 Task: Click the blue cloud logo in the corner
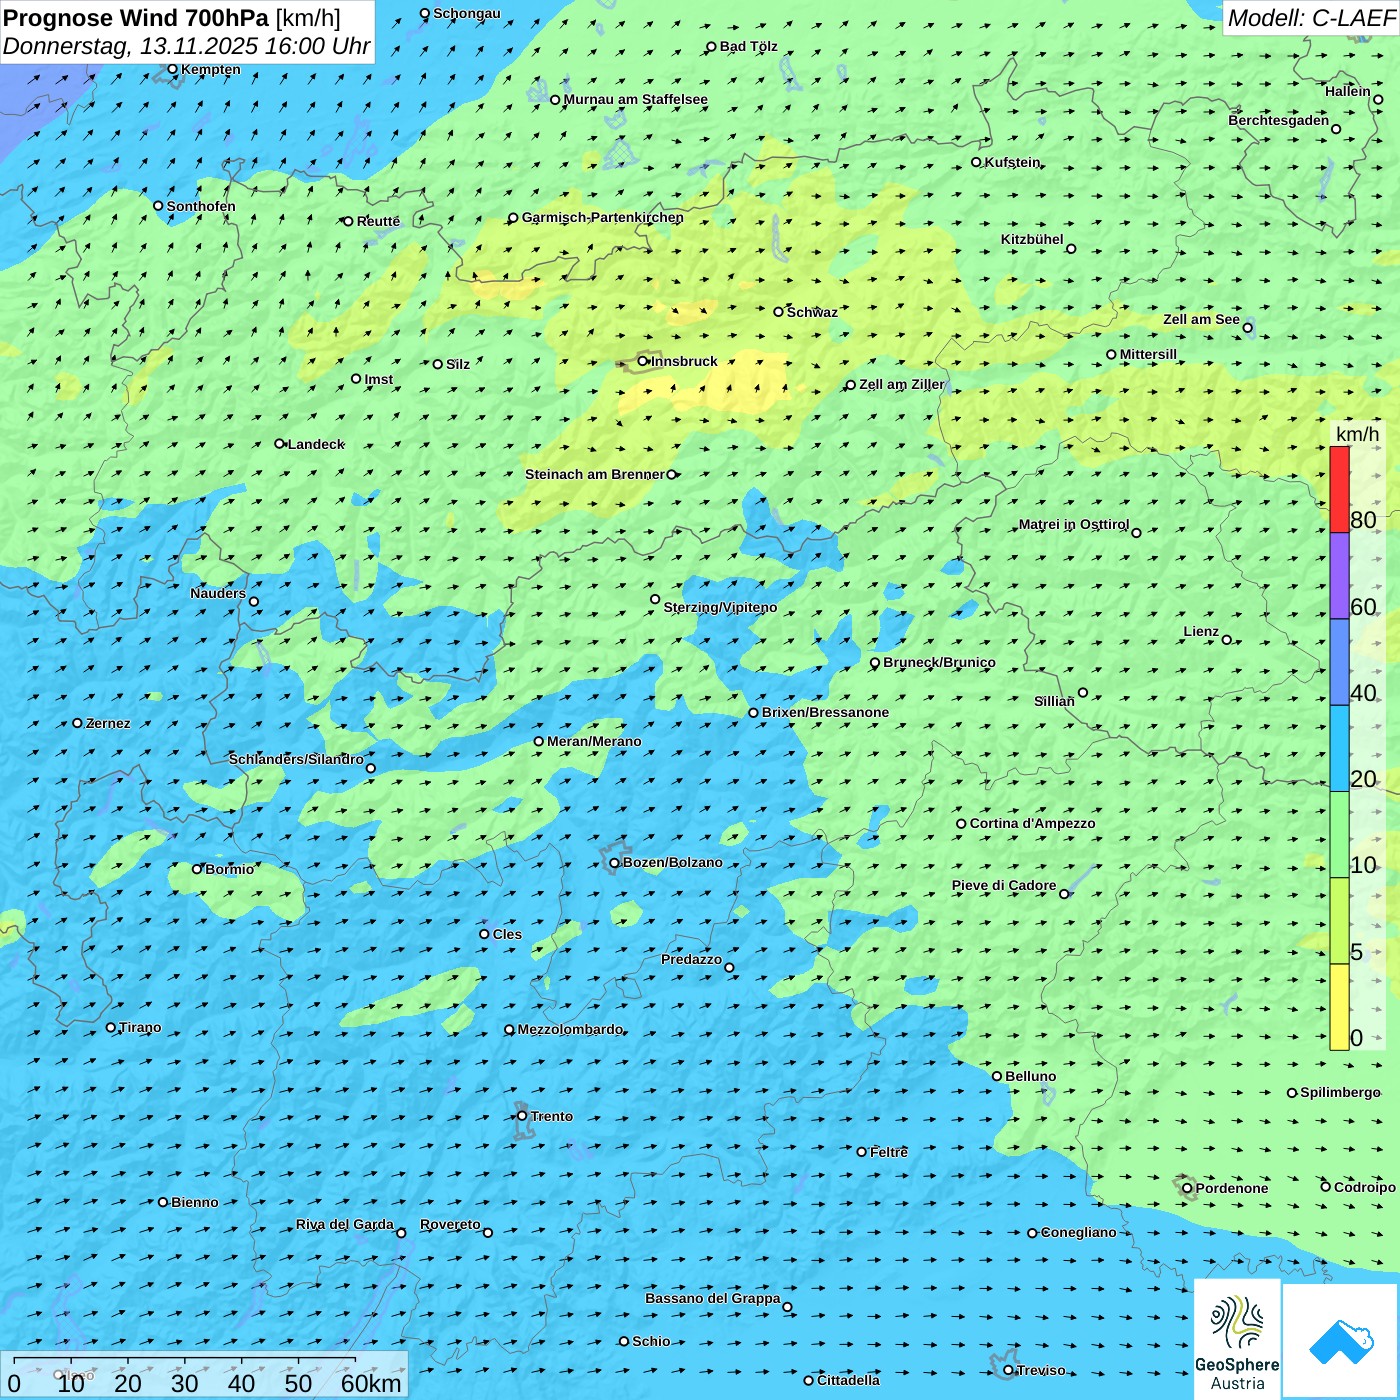[1341, 1341]
